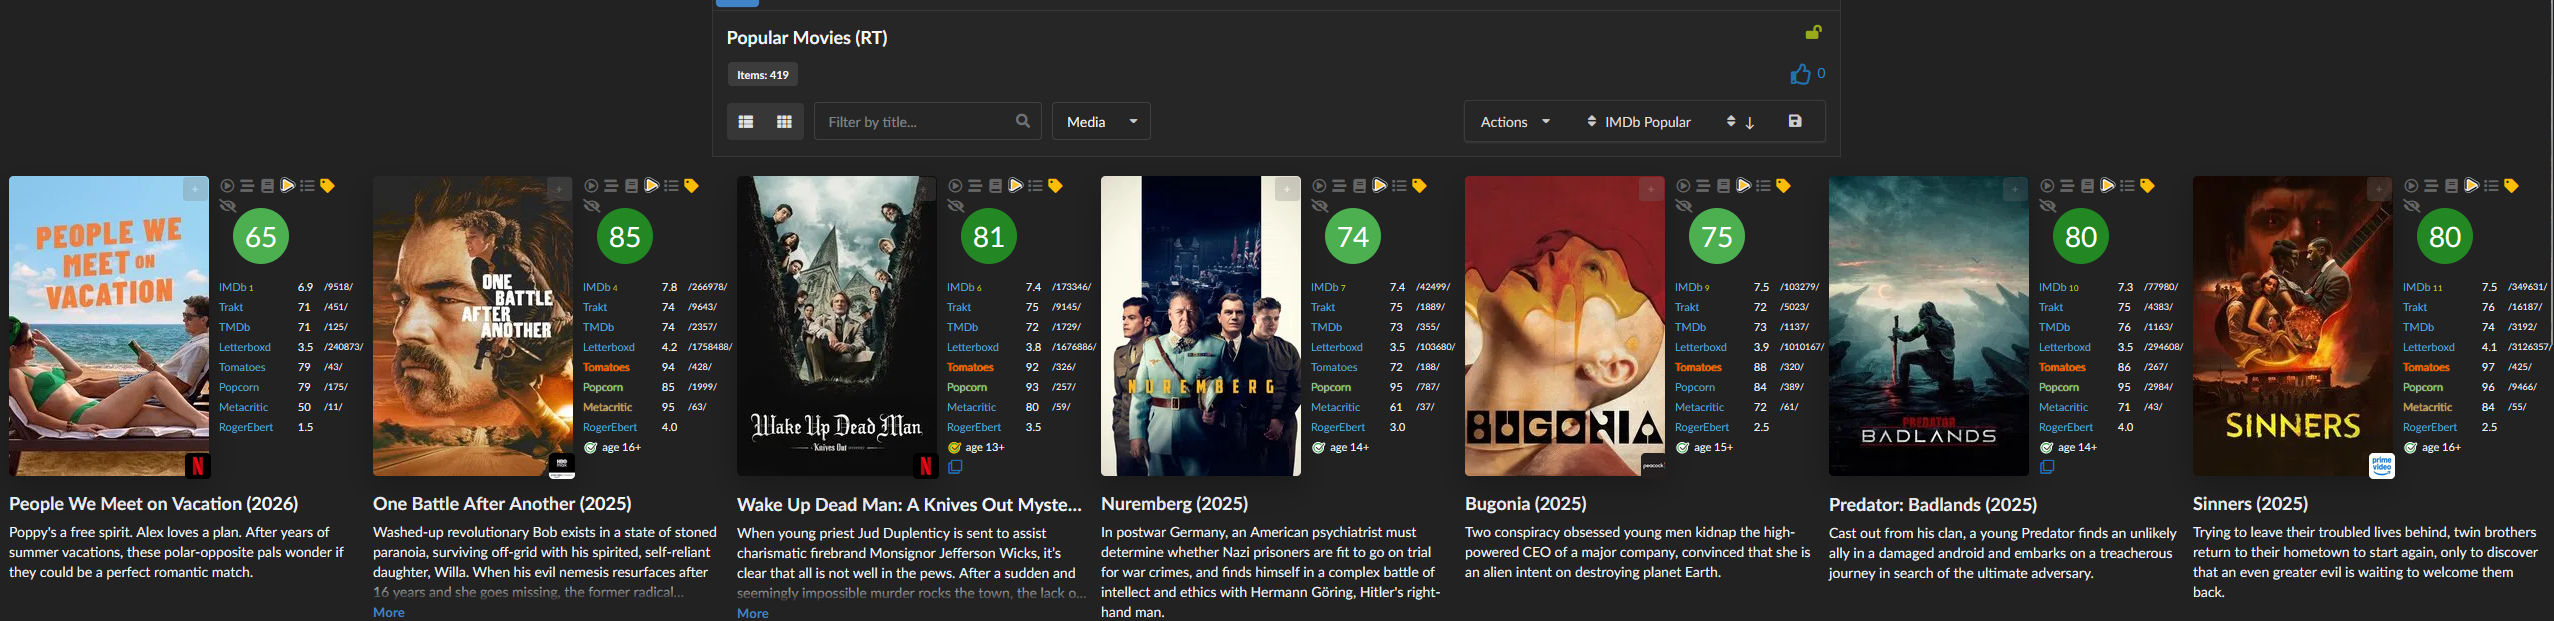Screen dimensions: 2554x621
Task: Click the bulleted list icon for One Battle After Another
Action: click(x=671, y=186)
